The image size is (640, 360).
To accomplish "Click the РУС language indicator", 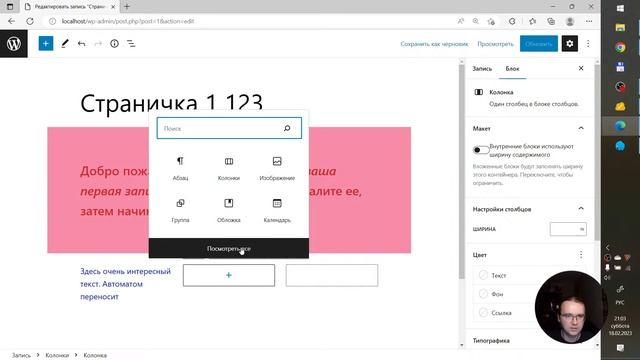I will point(620,302).
